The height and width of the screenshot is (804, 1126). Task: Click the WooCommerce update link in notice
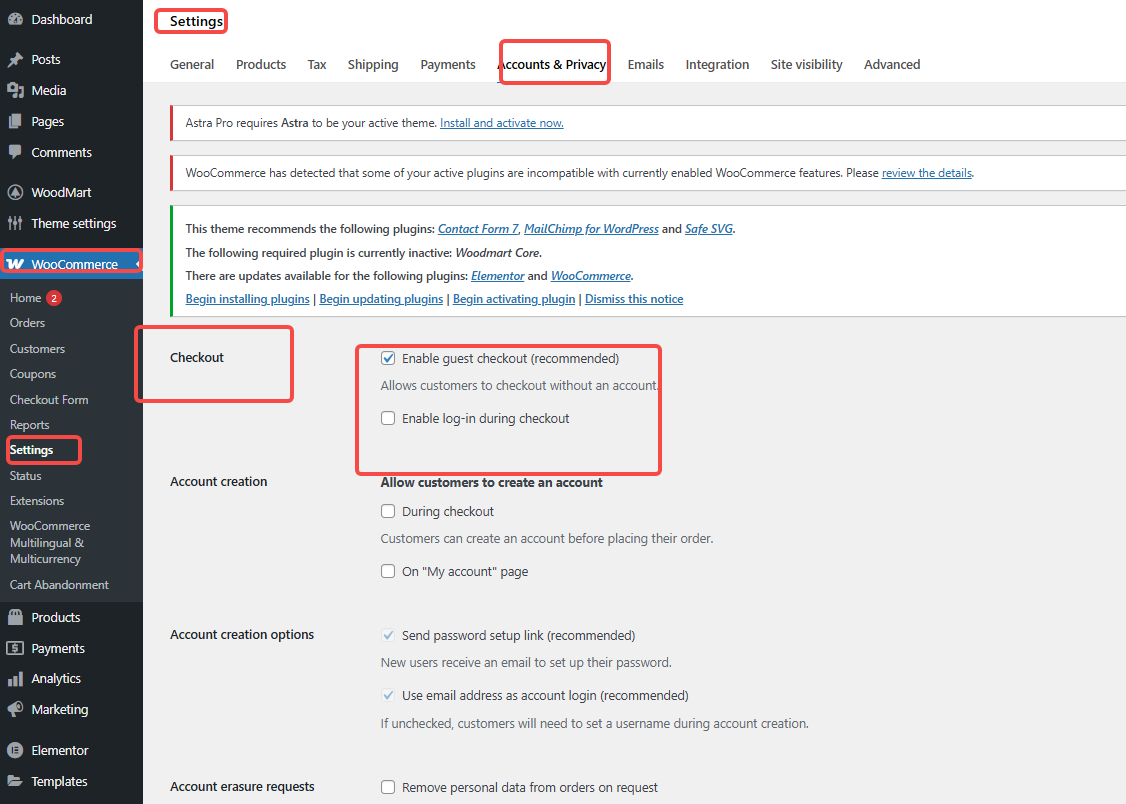click(591, 276)
